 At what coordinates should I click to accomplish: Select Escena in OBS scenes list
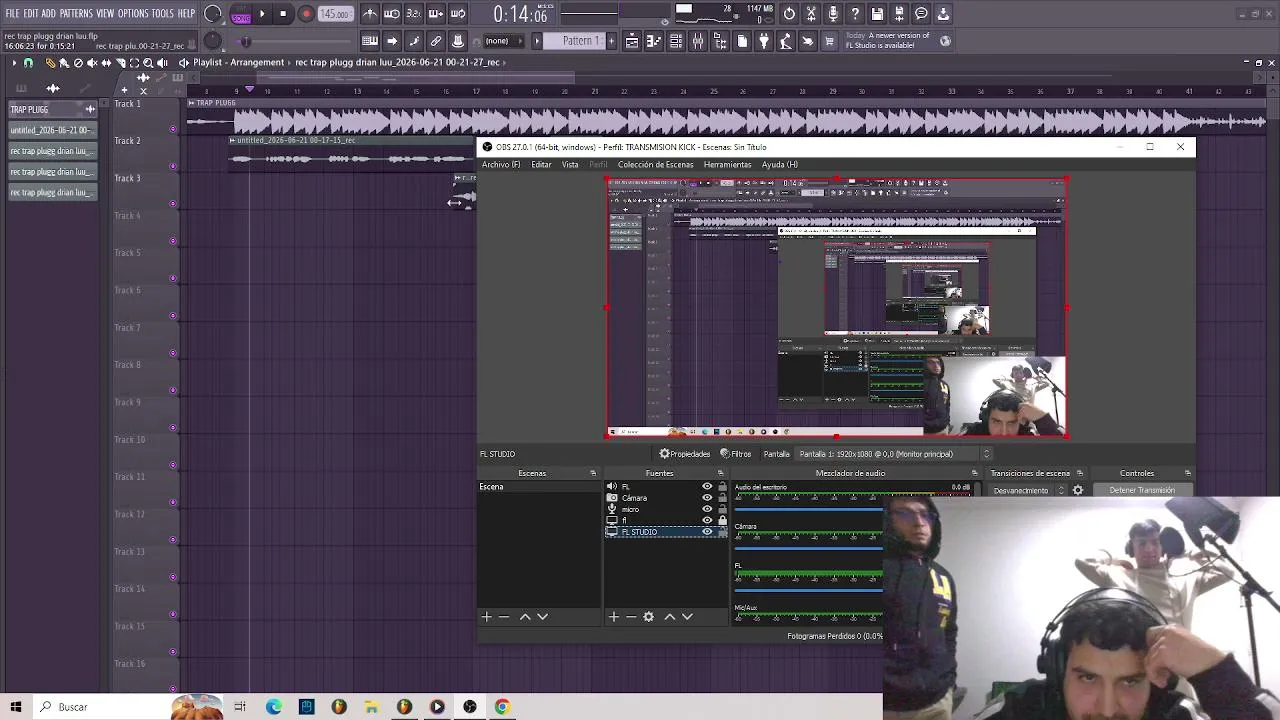click(x=539, y=487)
